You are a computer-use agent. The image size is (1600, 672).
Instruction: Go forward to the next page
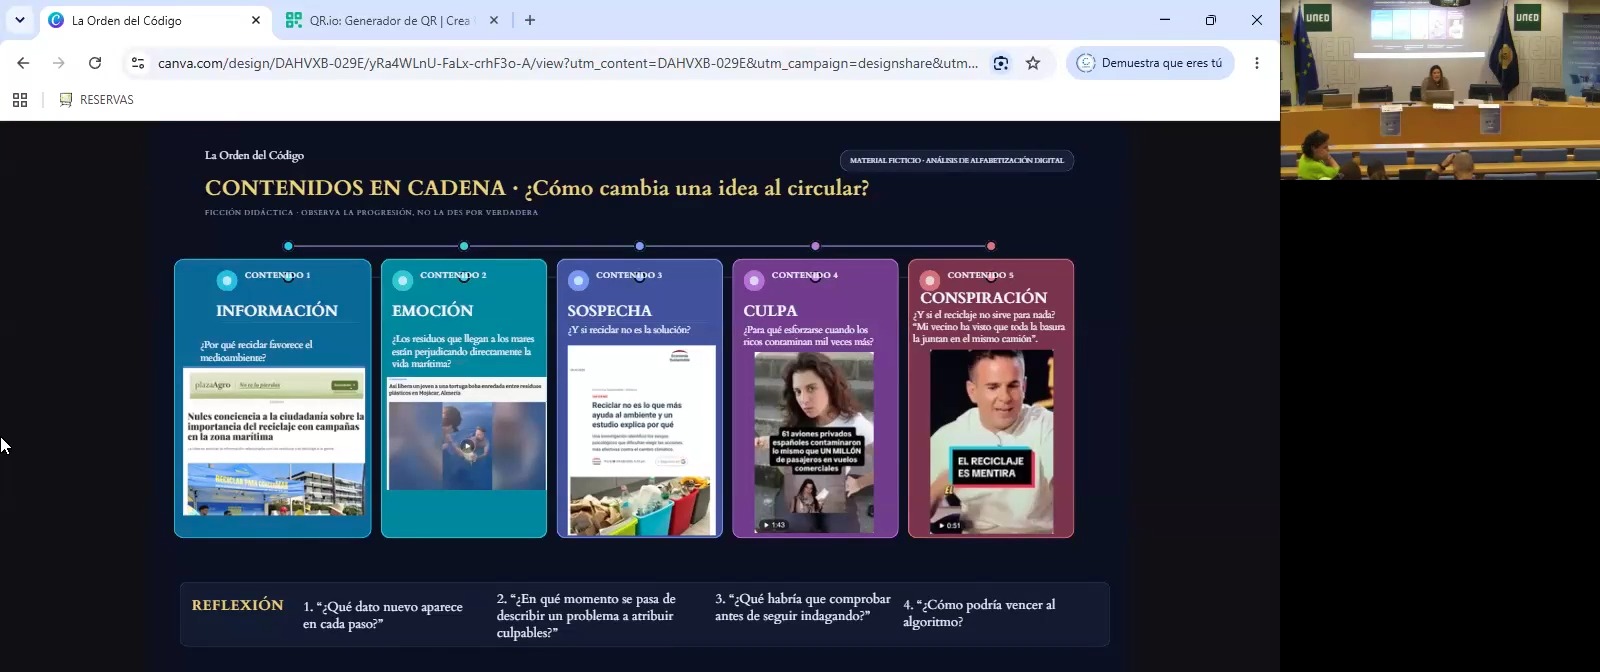59,63
